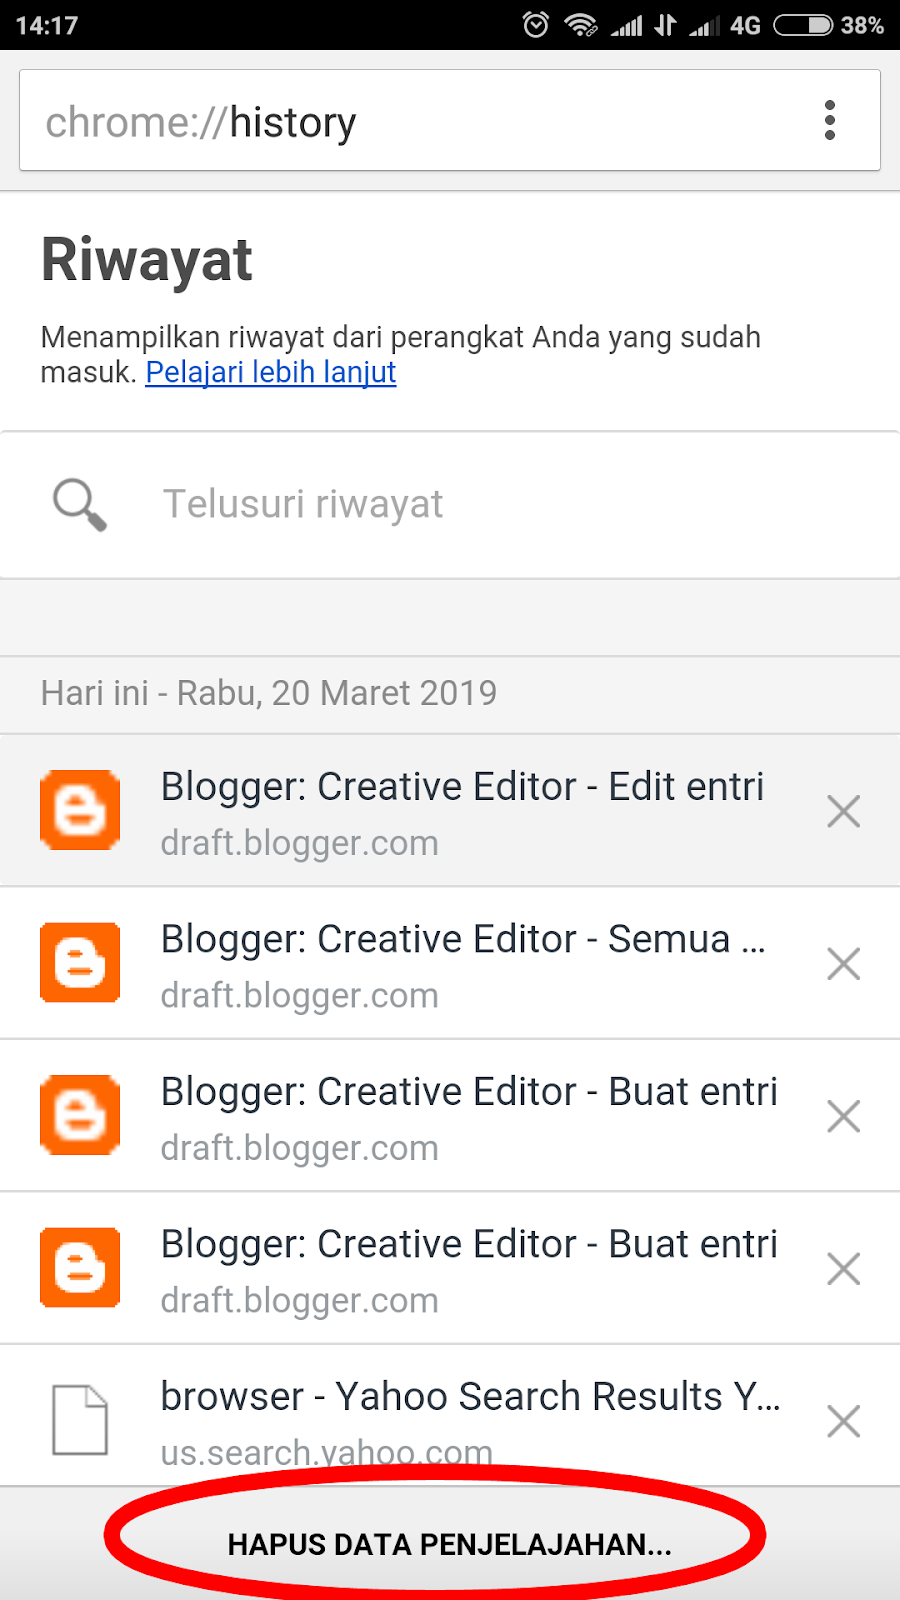The image size is (900, 1600).
Task: Tap the Wi-Fi icon in status bar
Action: tap(580, 25)
